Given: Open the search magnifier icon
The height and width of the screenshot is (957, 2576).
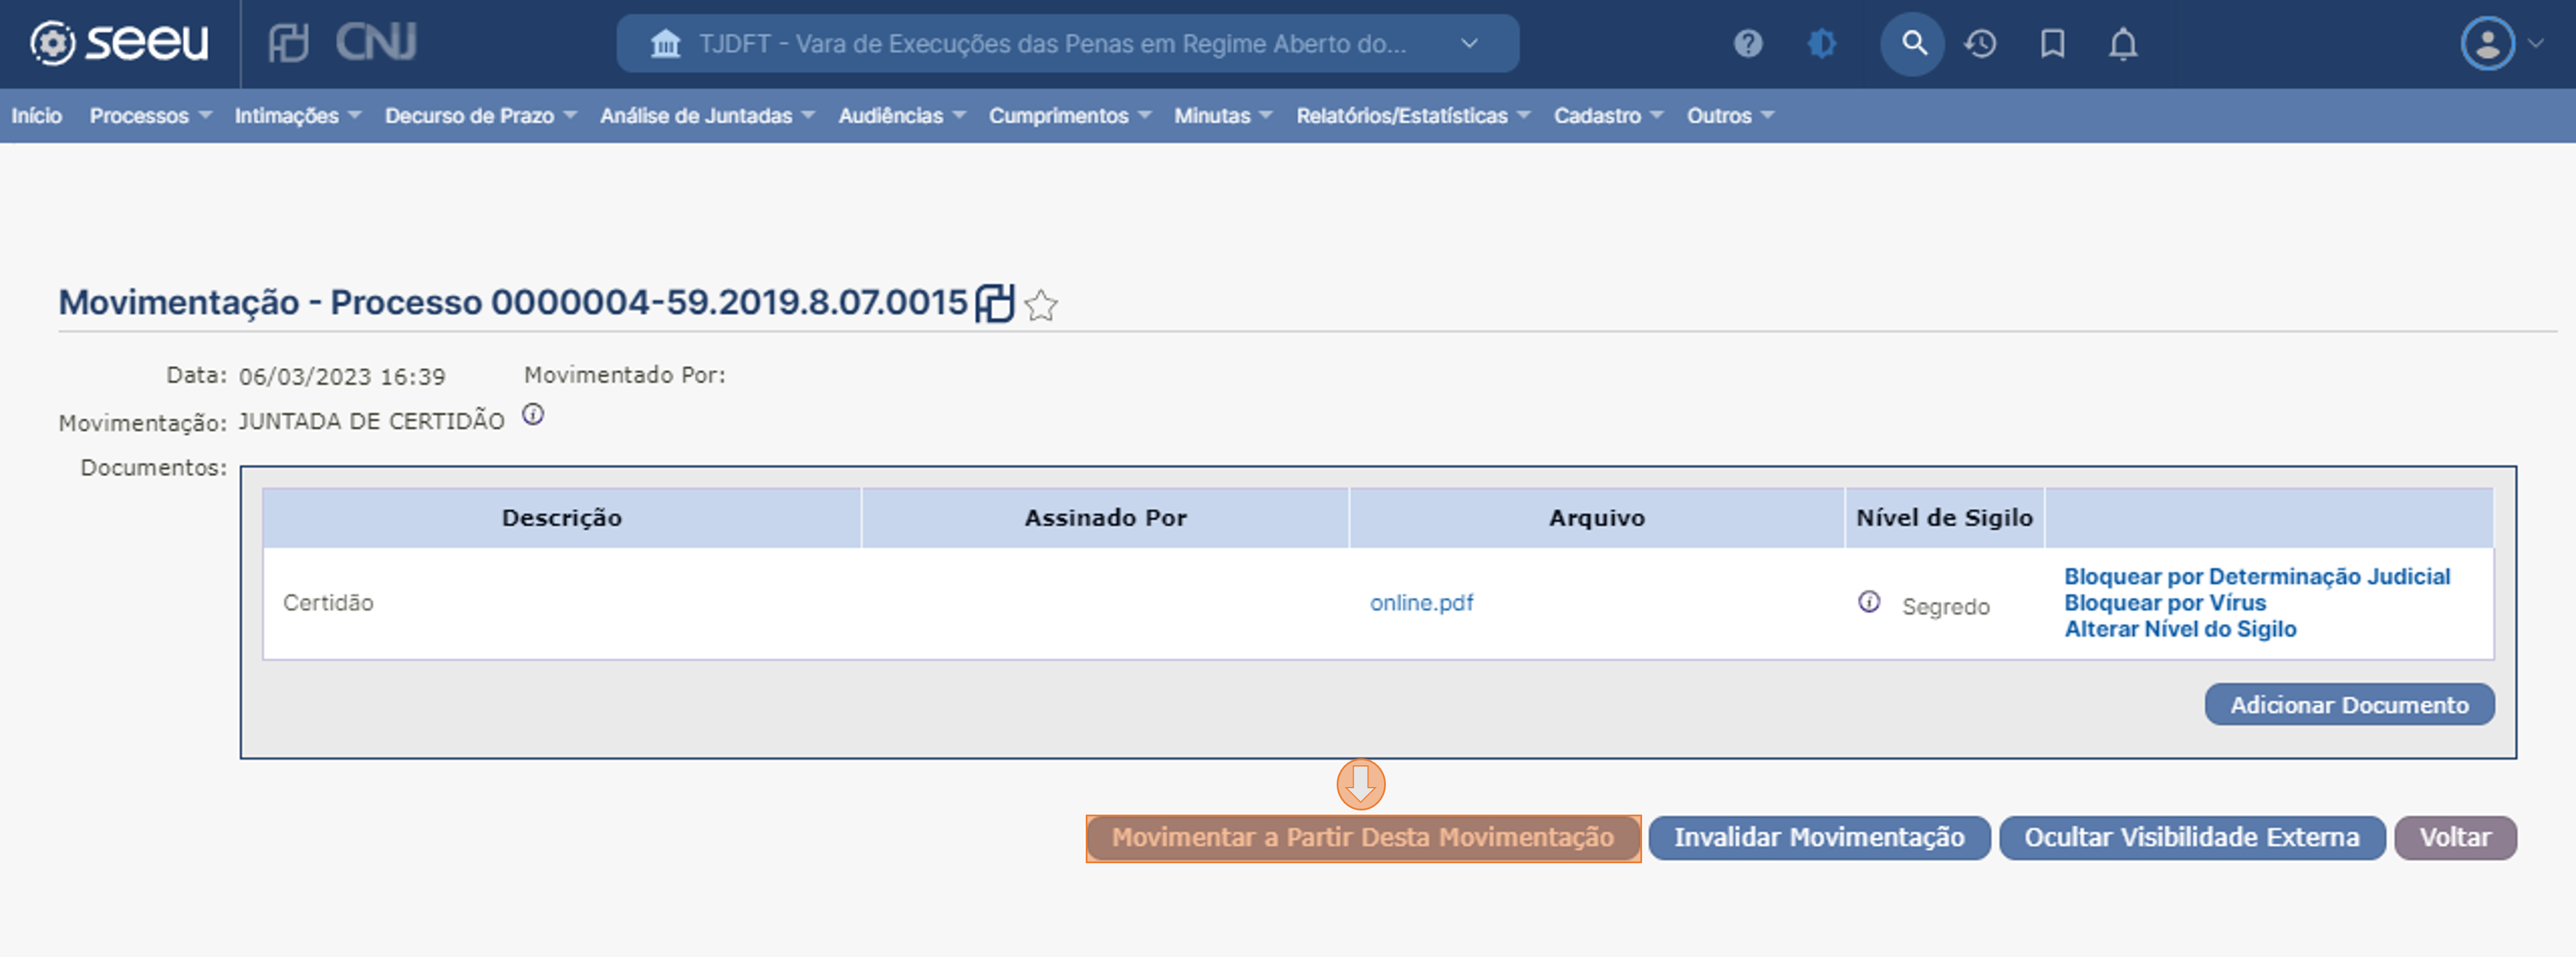Looking at the screenshot, I should tap(1912, 44).
